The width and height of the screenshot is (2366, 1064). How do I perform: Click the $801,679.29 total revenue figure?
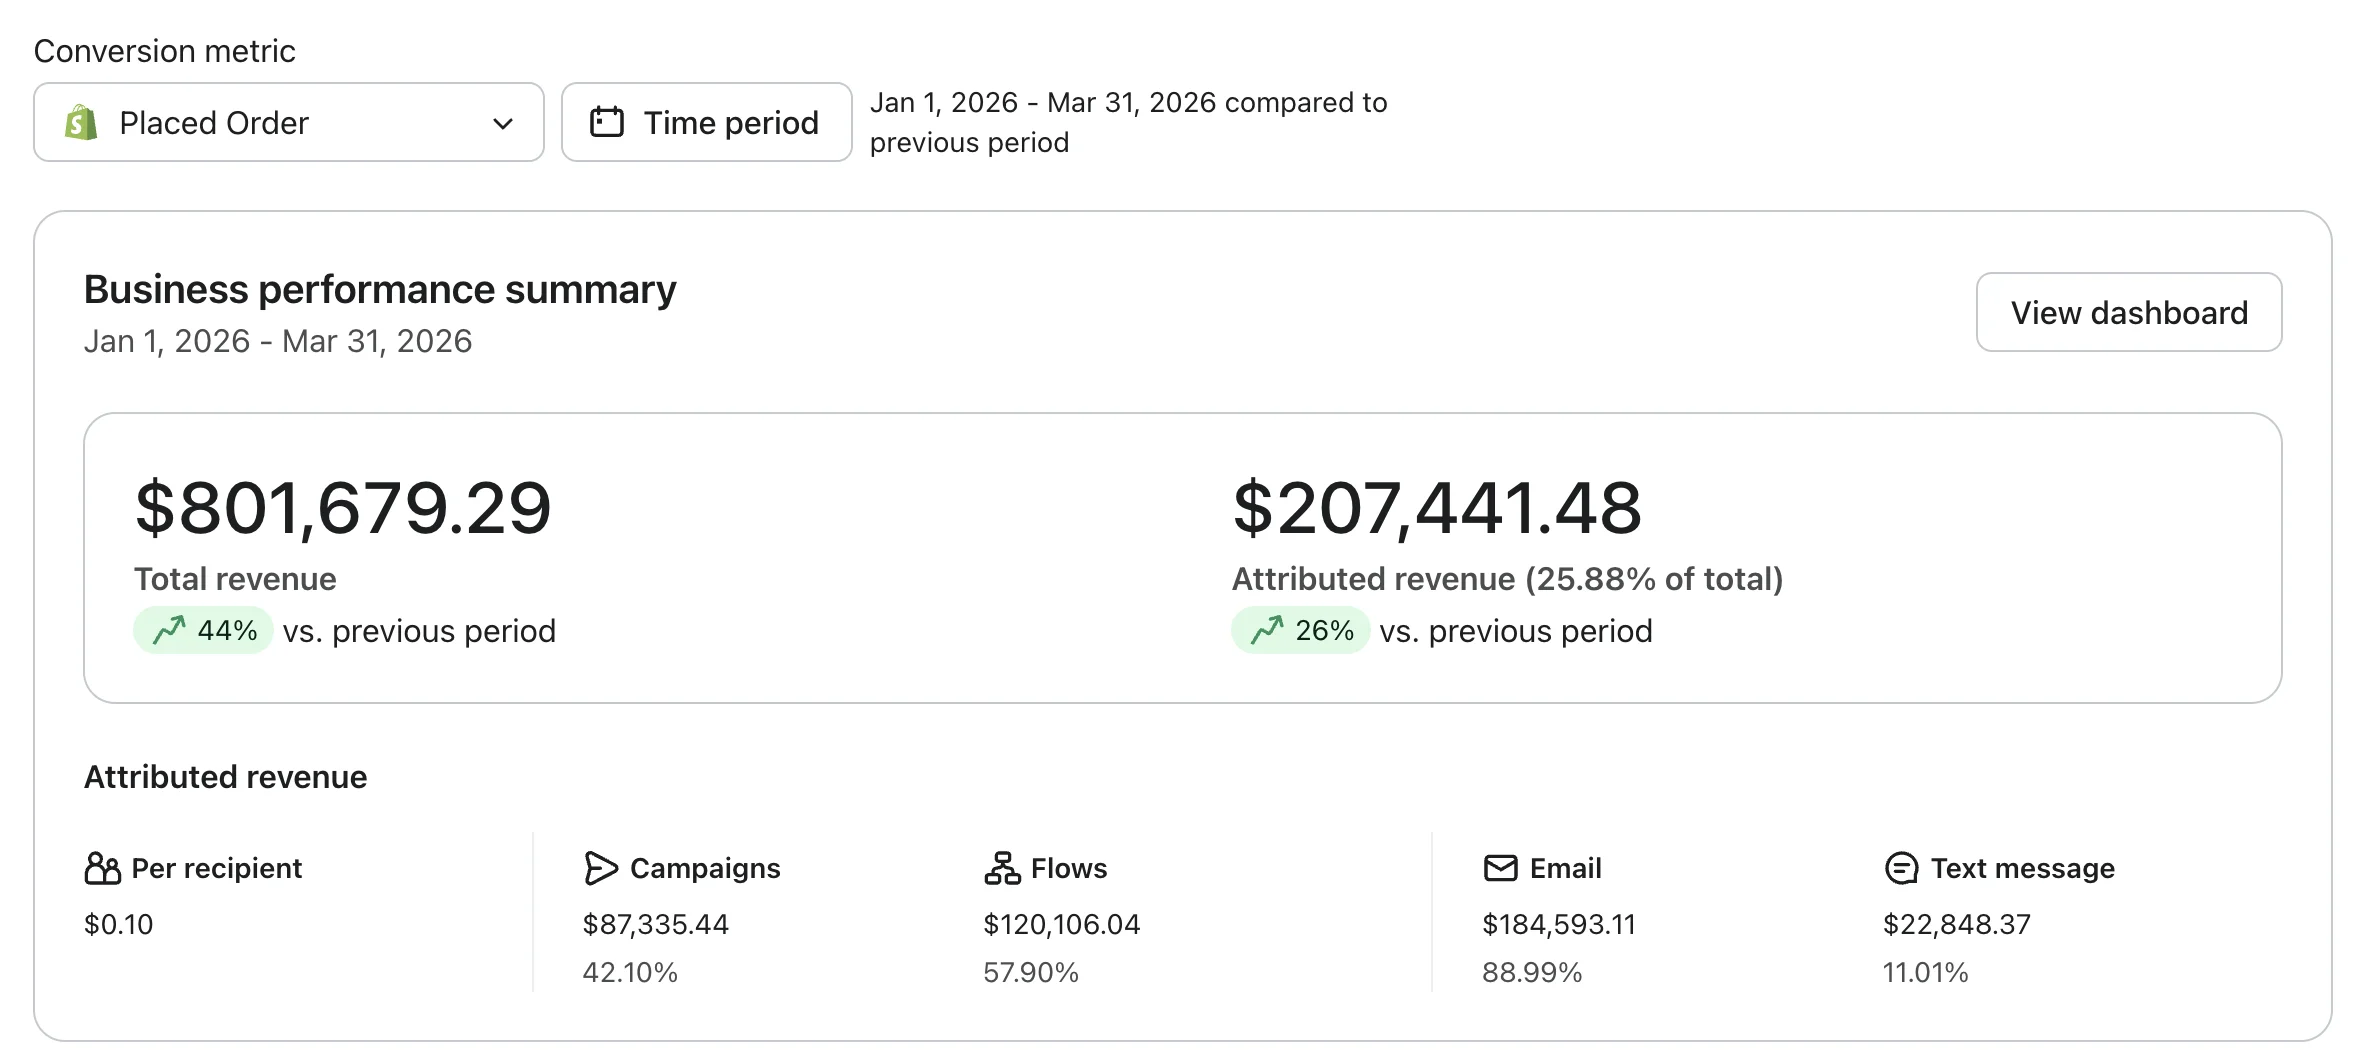(x=343, y=508)
